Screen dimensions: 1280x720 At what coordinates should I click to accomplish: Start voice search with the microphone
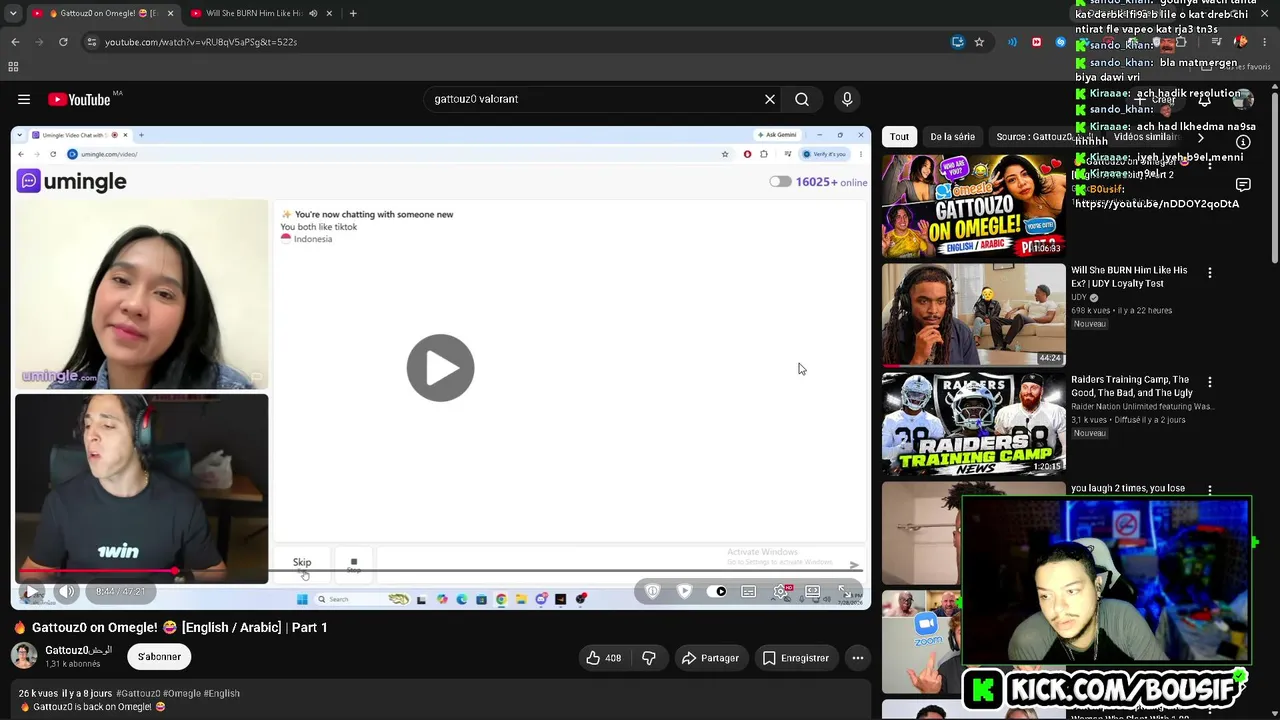(847, 99)
